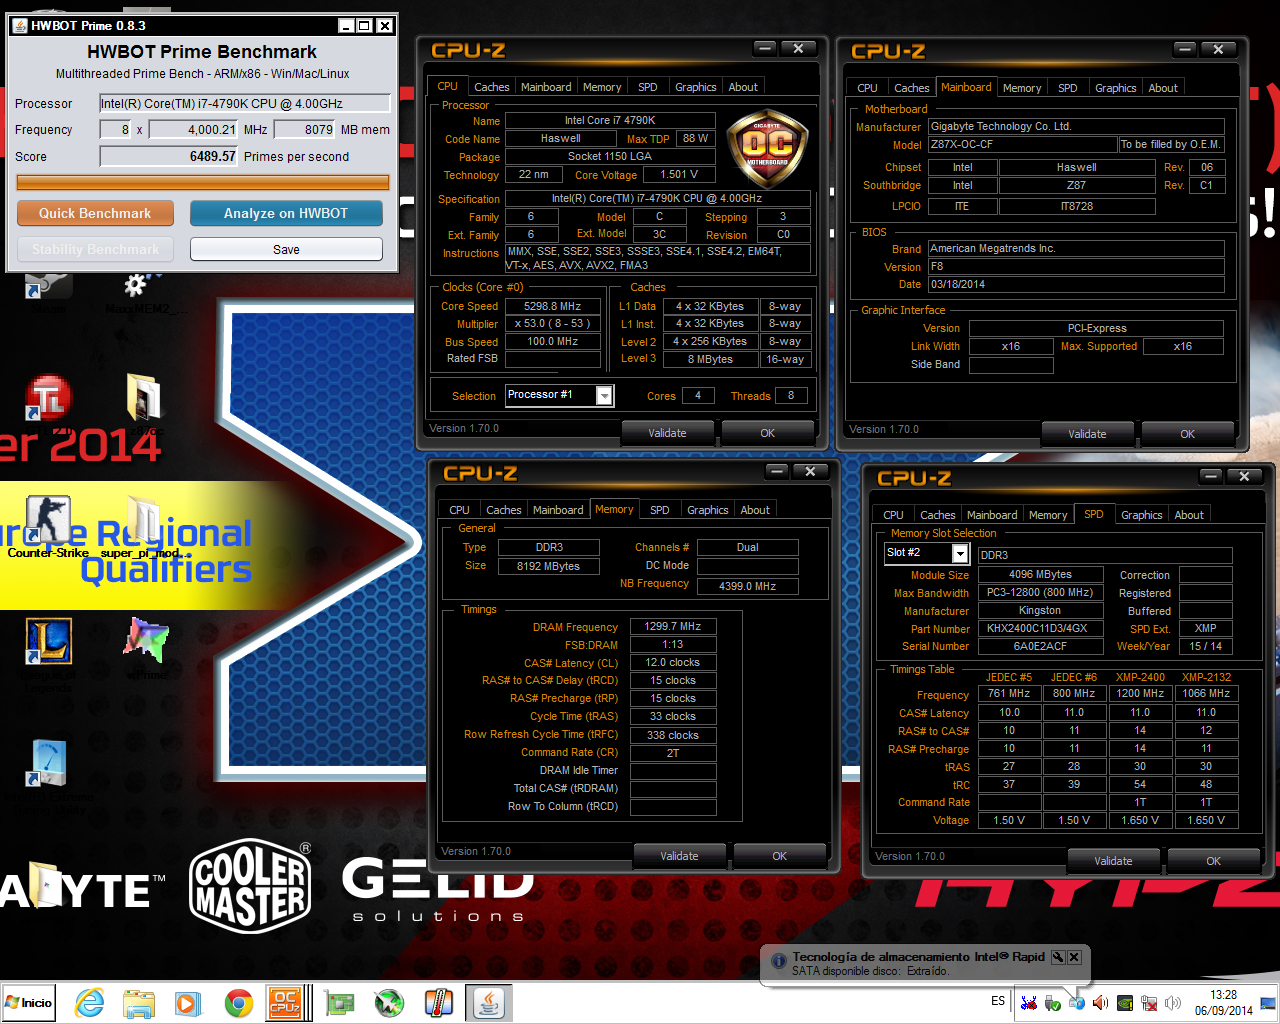1280x1024 pixels.
Task: Open Intel Extreme Tuning Utility shortcut
Action: tap(48, 764)
